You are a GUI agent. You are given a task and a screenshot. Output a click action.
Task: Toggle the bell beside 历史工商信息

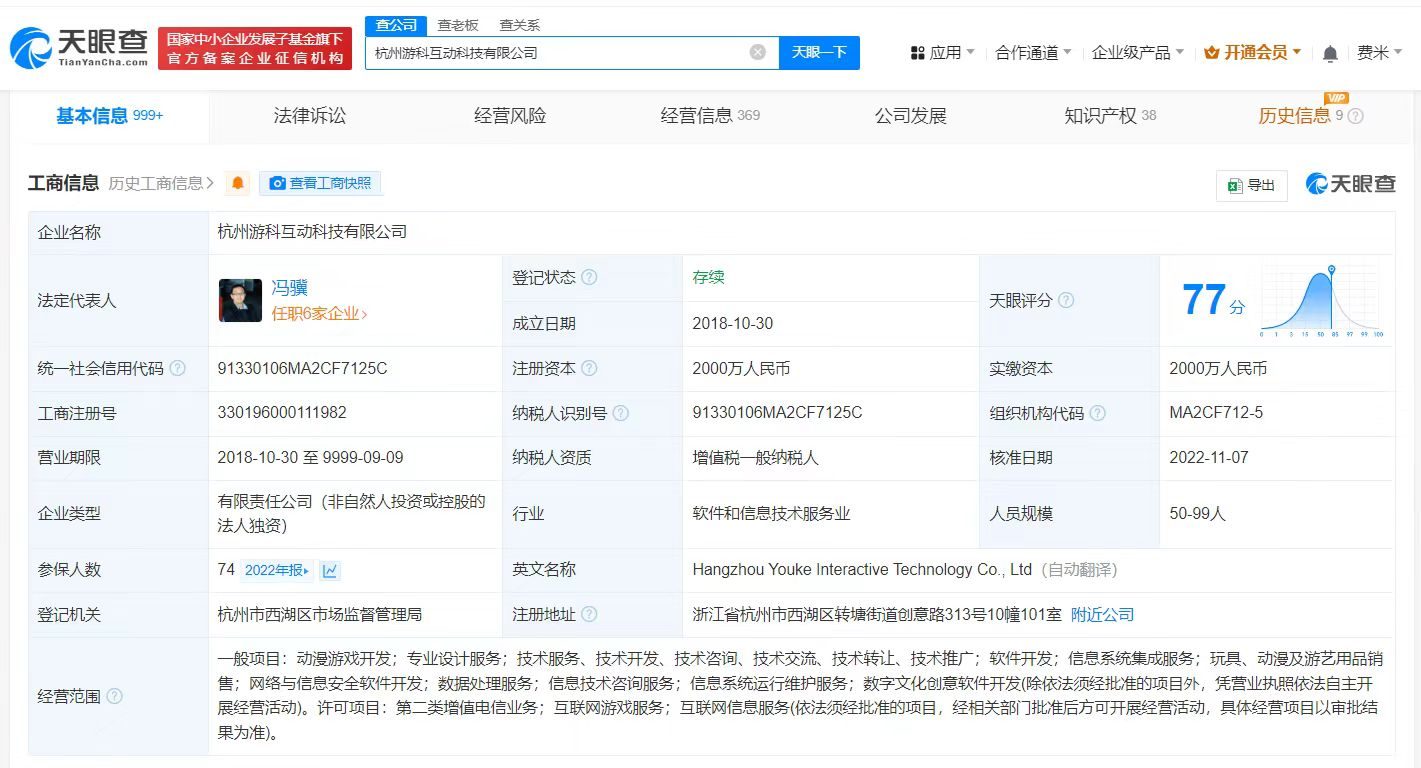tap(236, 183)
